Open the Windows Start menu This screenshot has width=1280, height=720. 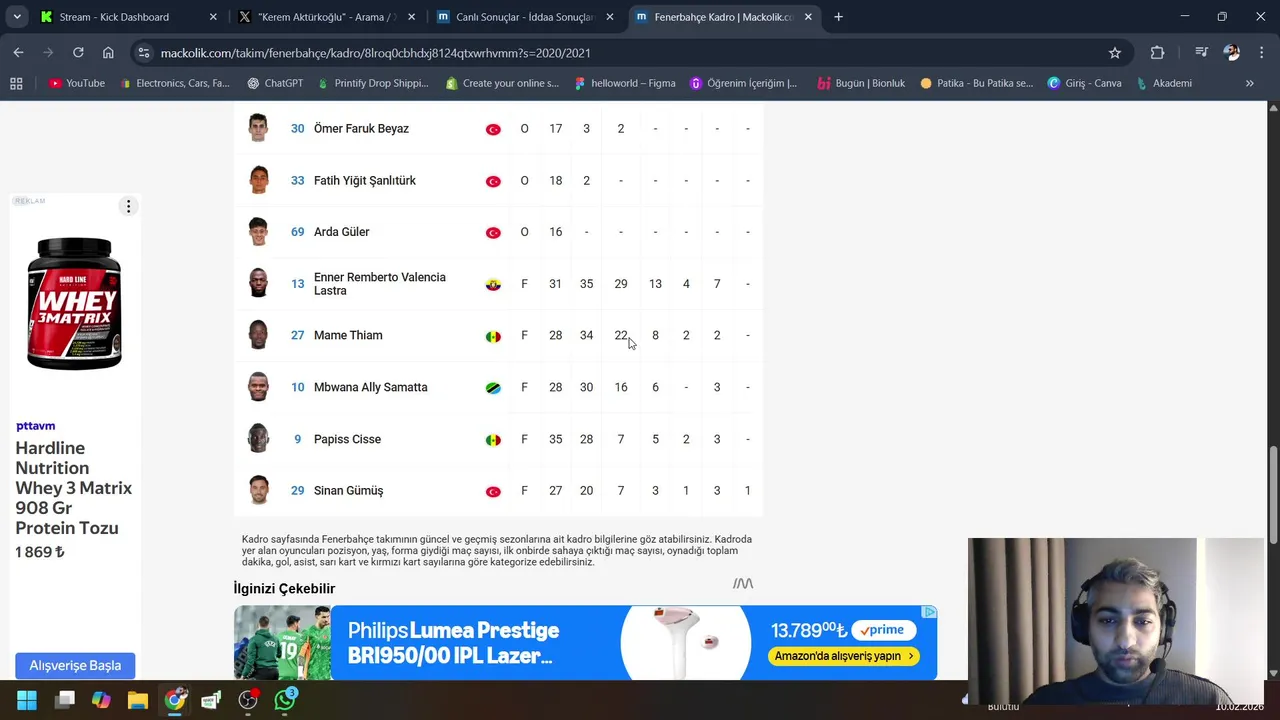point(27,700)
